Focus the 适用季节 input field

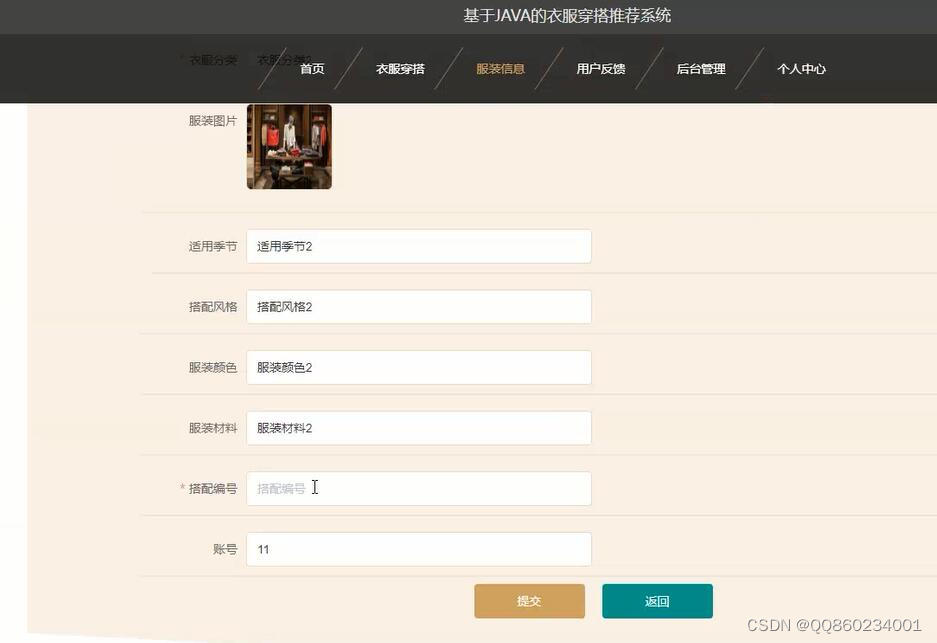click(419, 246)
